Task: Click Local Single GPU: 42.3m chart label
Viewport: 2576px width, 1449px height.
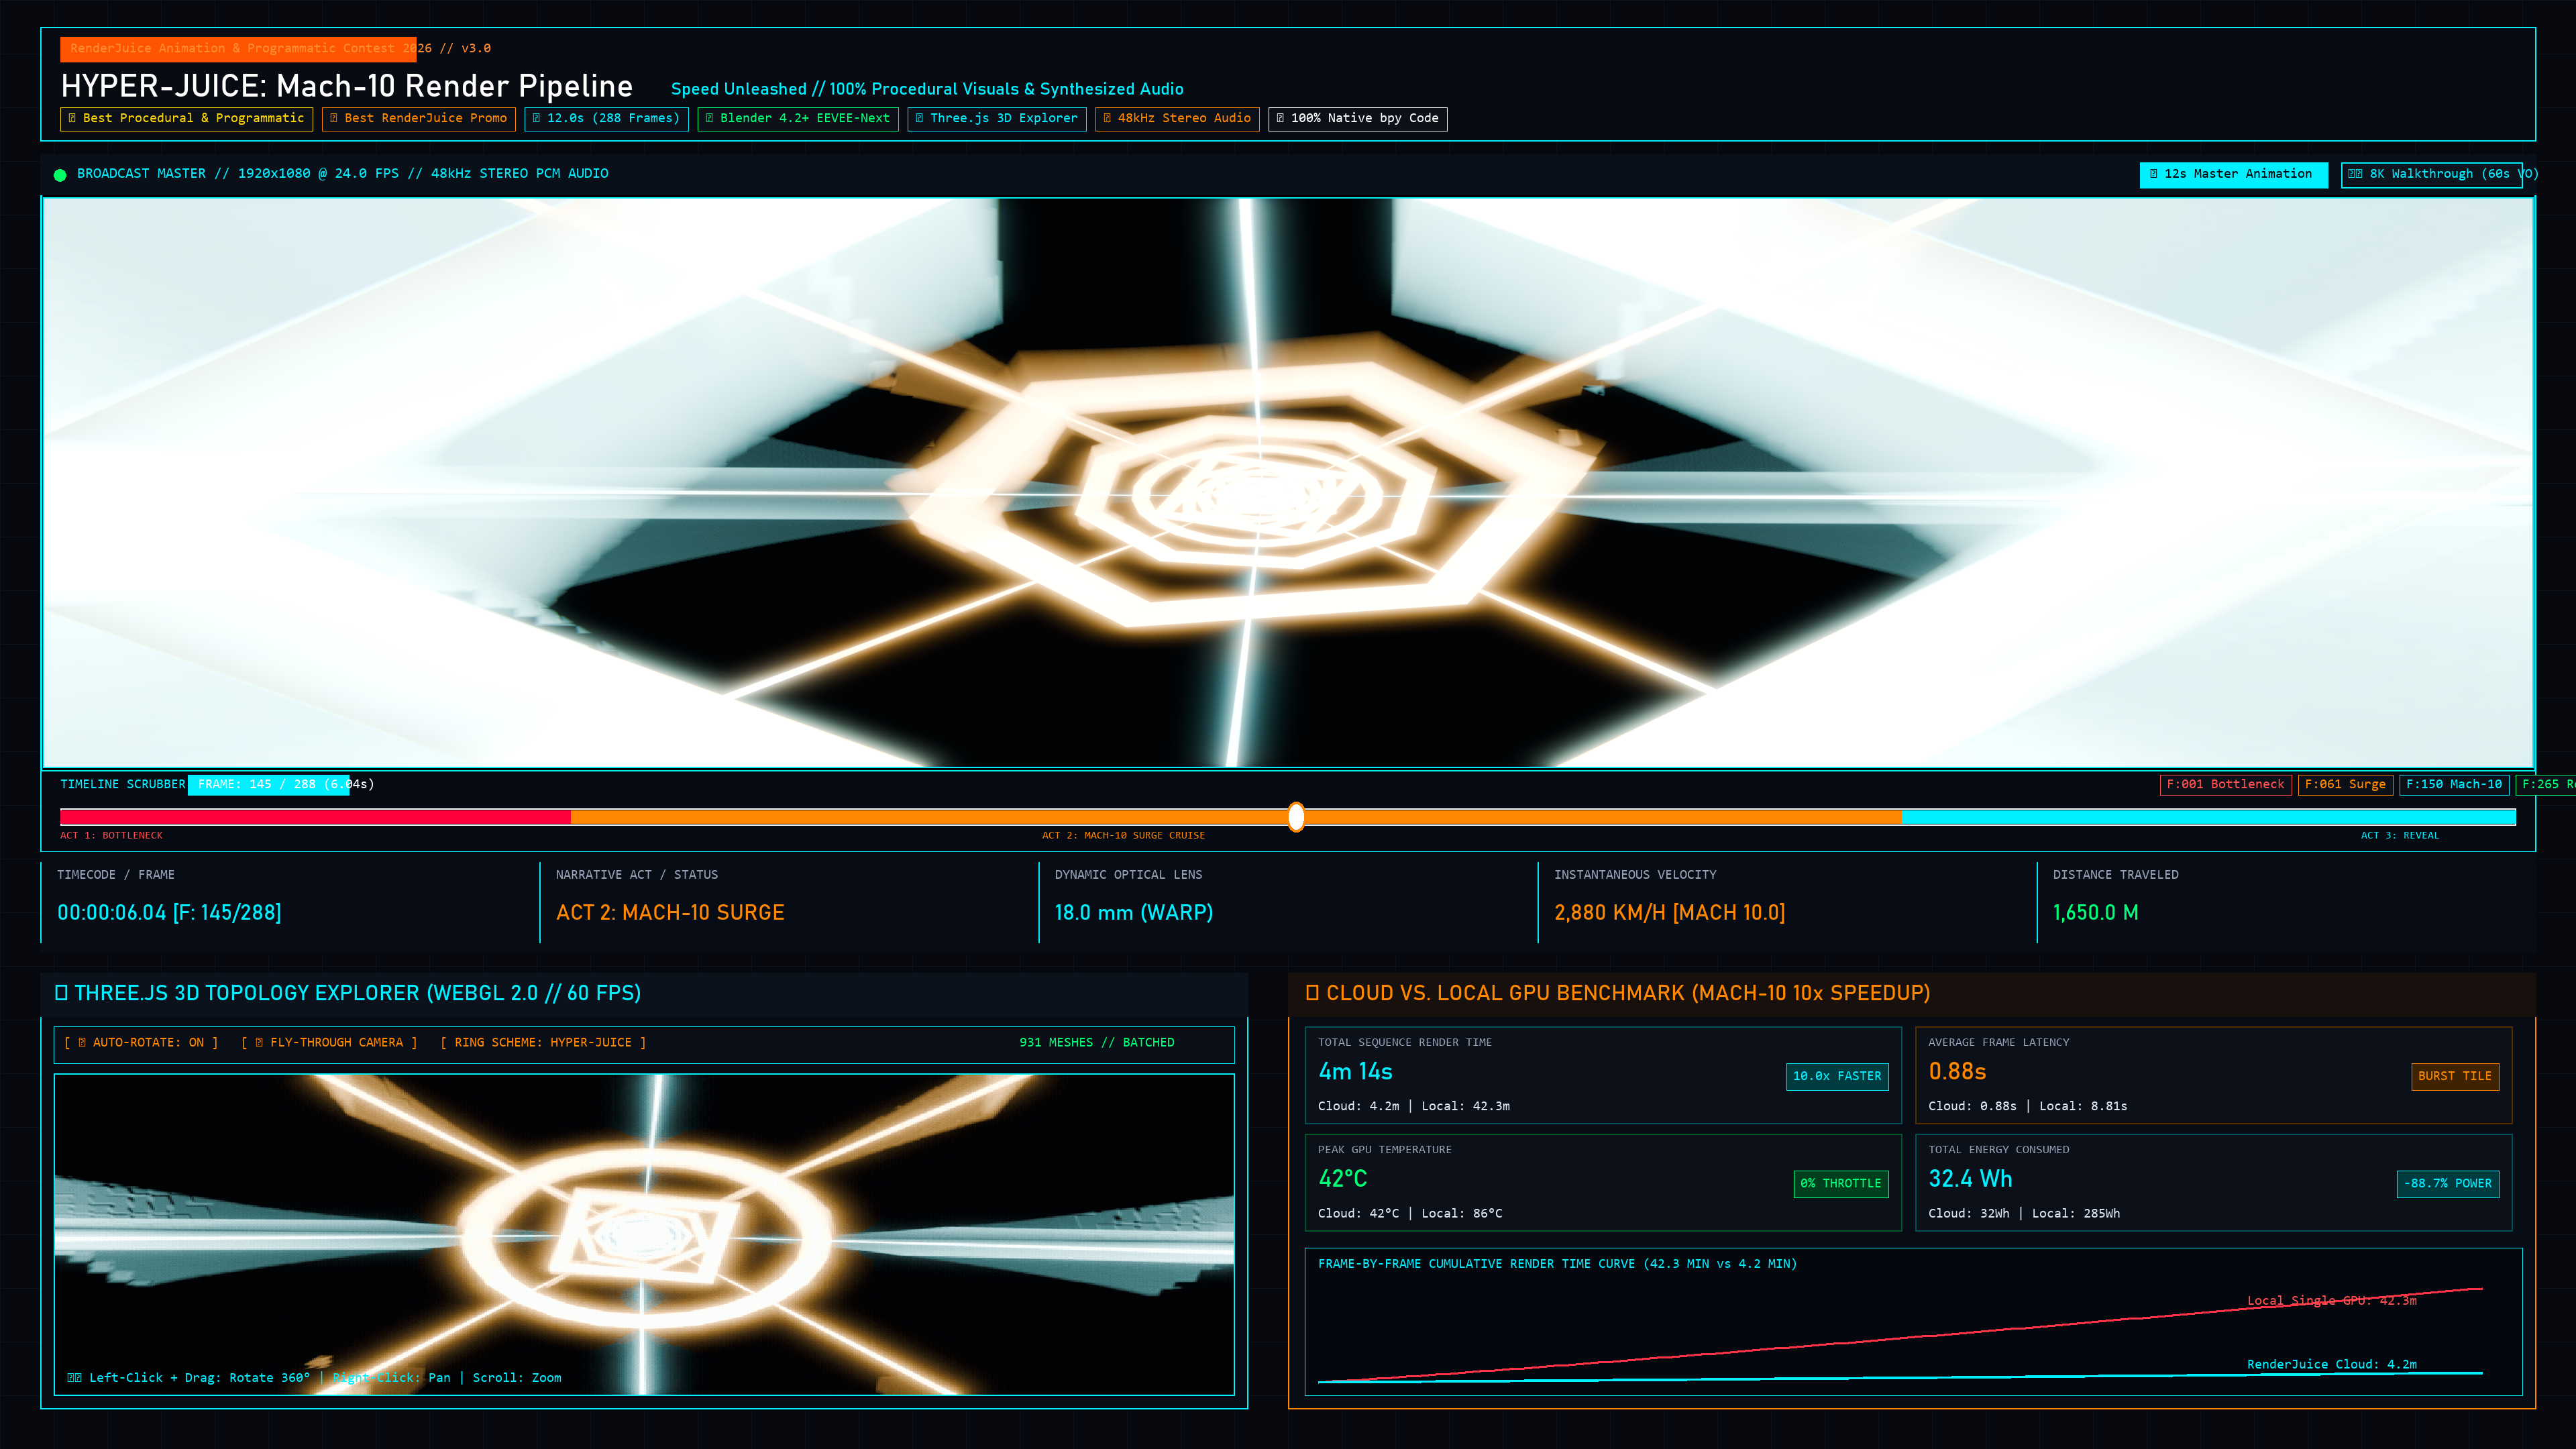Action: click(x=2332, y=1301)
